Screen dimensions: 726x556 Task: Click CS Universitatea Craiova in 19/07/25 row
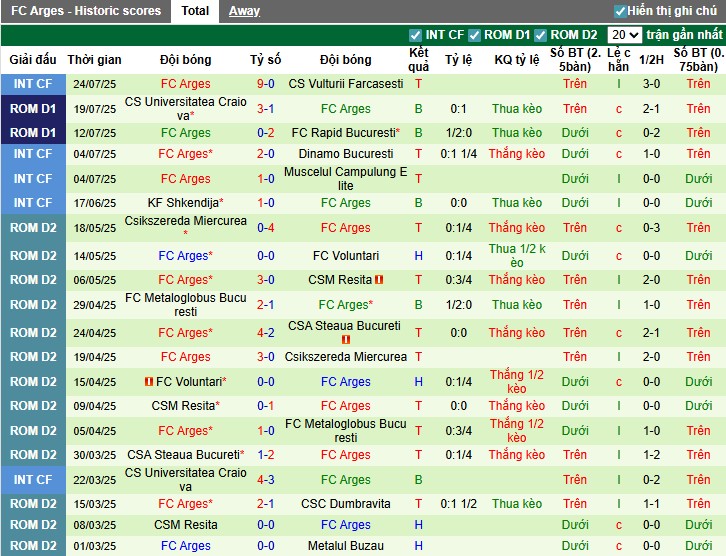point(185,109)
